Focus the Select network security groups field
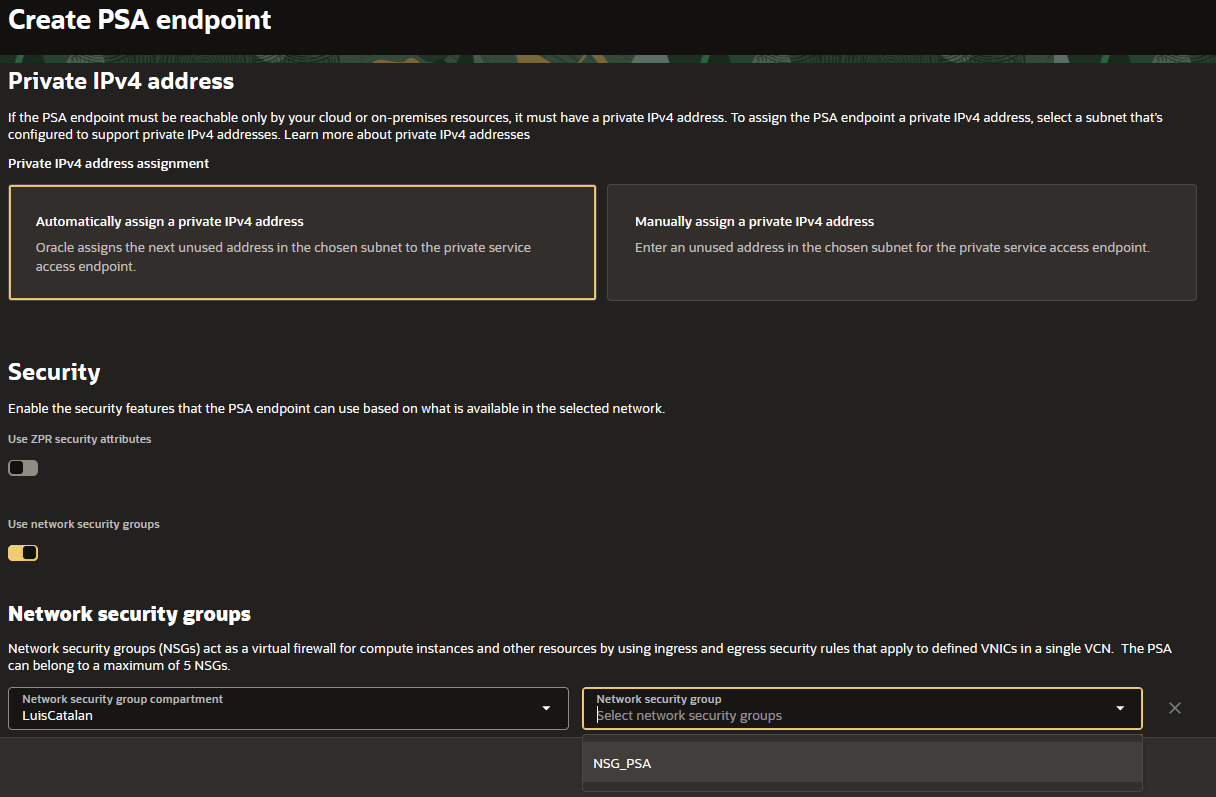The width and height of the screenshot is (1216, 797). (850, 713)
